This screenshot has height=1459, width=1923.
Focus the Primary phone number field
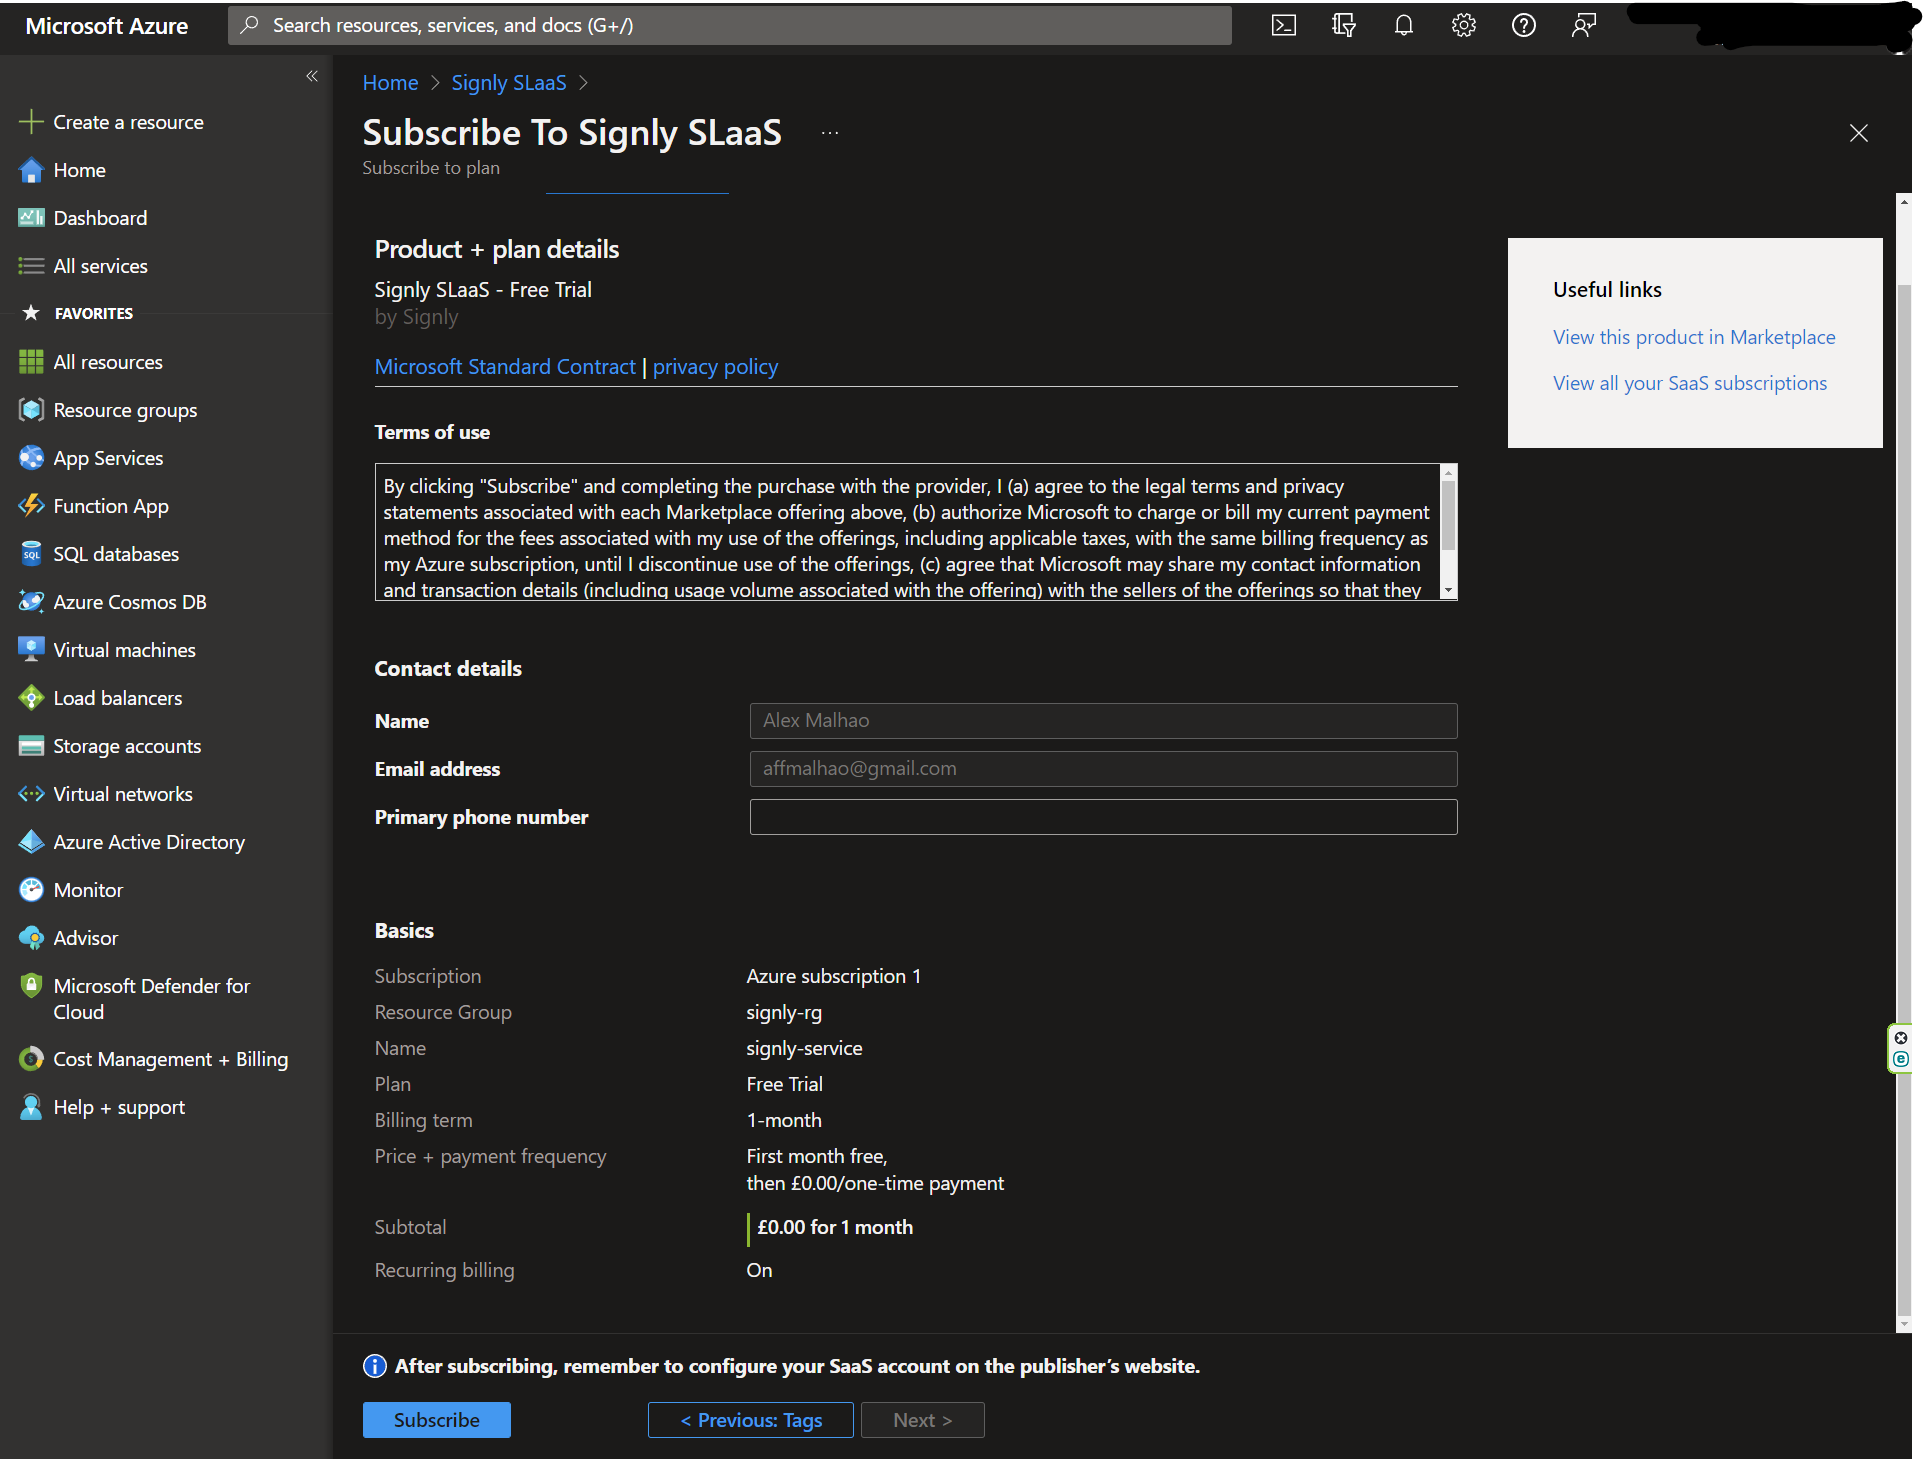[x=1103, y=817]
